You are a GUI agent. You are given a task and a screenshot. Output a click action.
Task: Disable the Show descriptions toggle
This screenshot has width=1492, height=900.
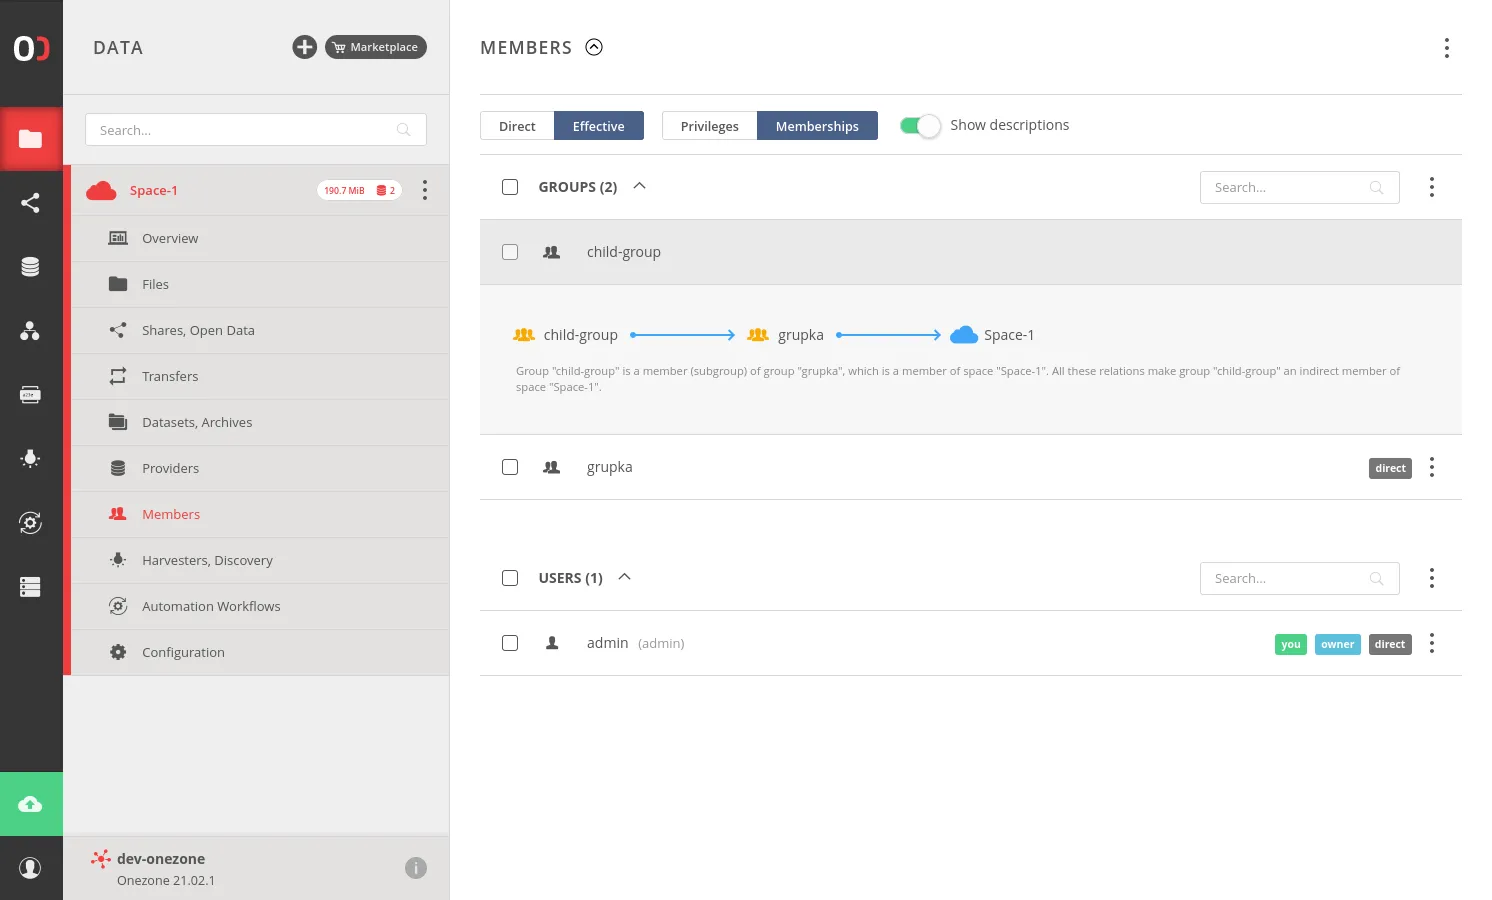click(x=919, y=125)
